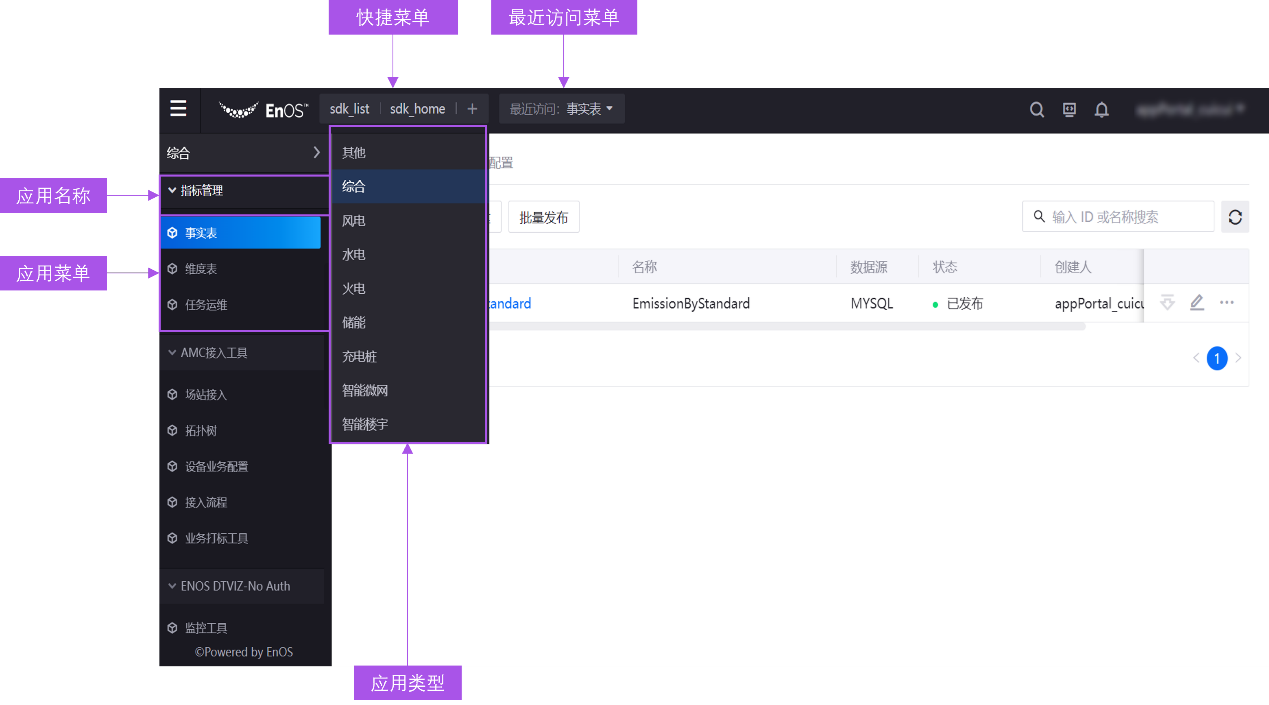
Task: Click the hamburger menu icon top left
Action: coord(178,108)
